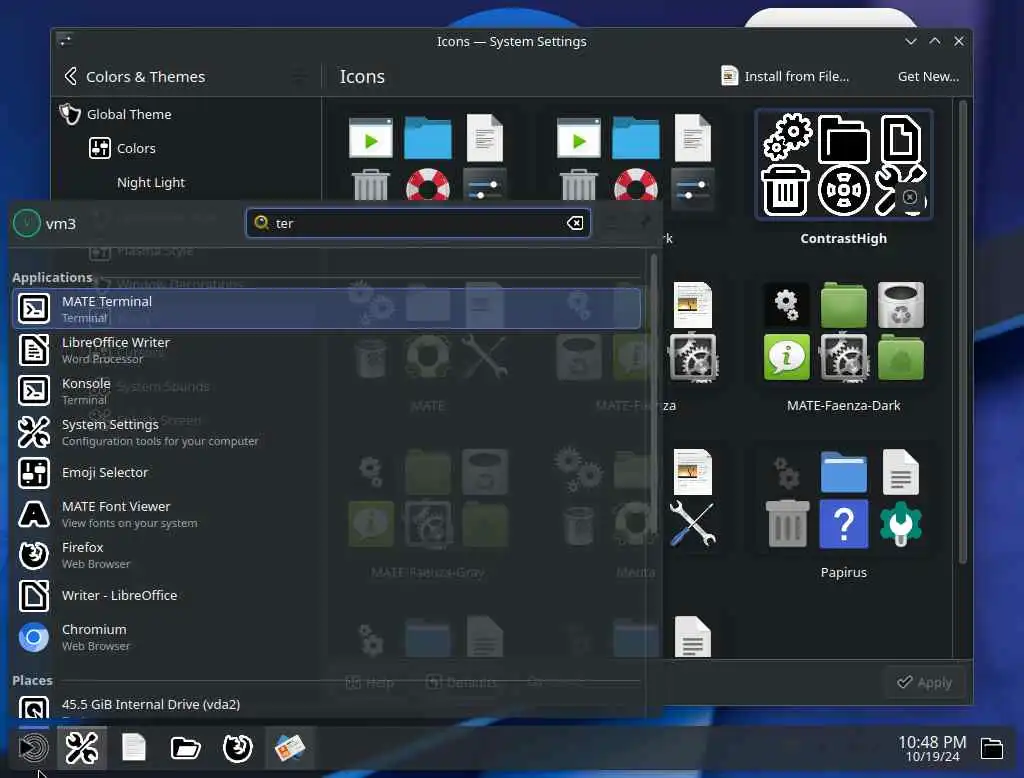Image resolution: width=1024 pixels, height=778 pixels.
Task: Open file manager from taskbar
Action: pyautogui.click(x=185, y=748)
